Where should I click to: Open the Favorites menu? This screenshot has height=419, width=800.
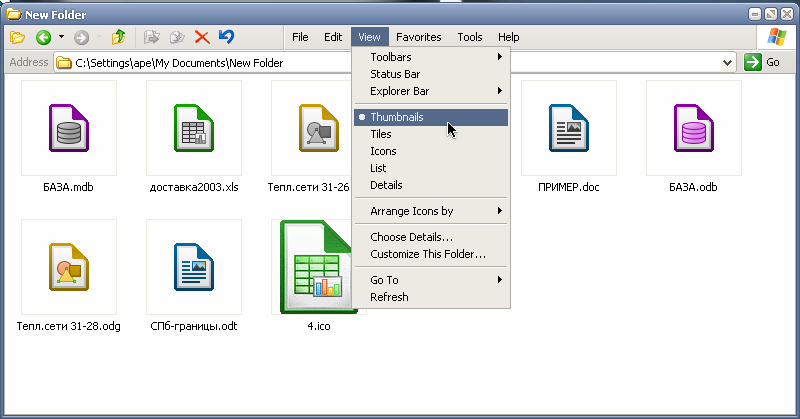(418, 37)
